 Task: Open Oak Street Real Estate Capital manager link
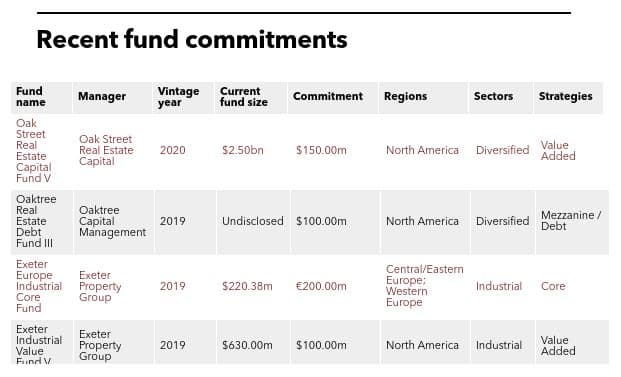pos(106,150)
